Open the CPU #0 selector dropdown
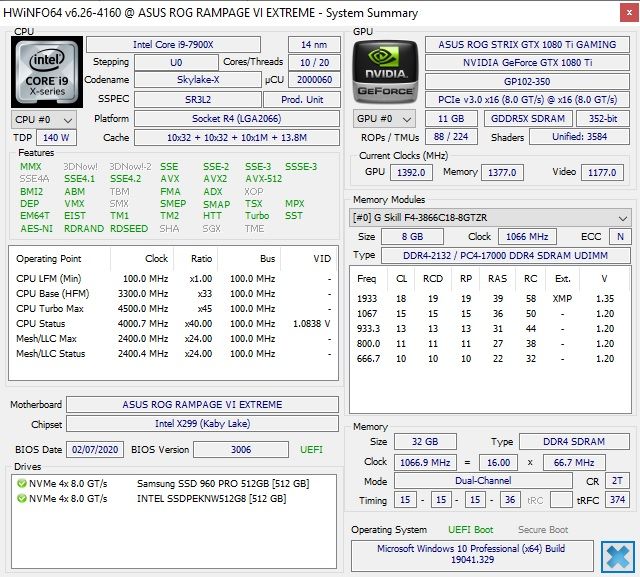 44,120
